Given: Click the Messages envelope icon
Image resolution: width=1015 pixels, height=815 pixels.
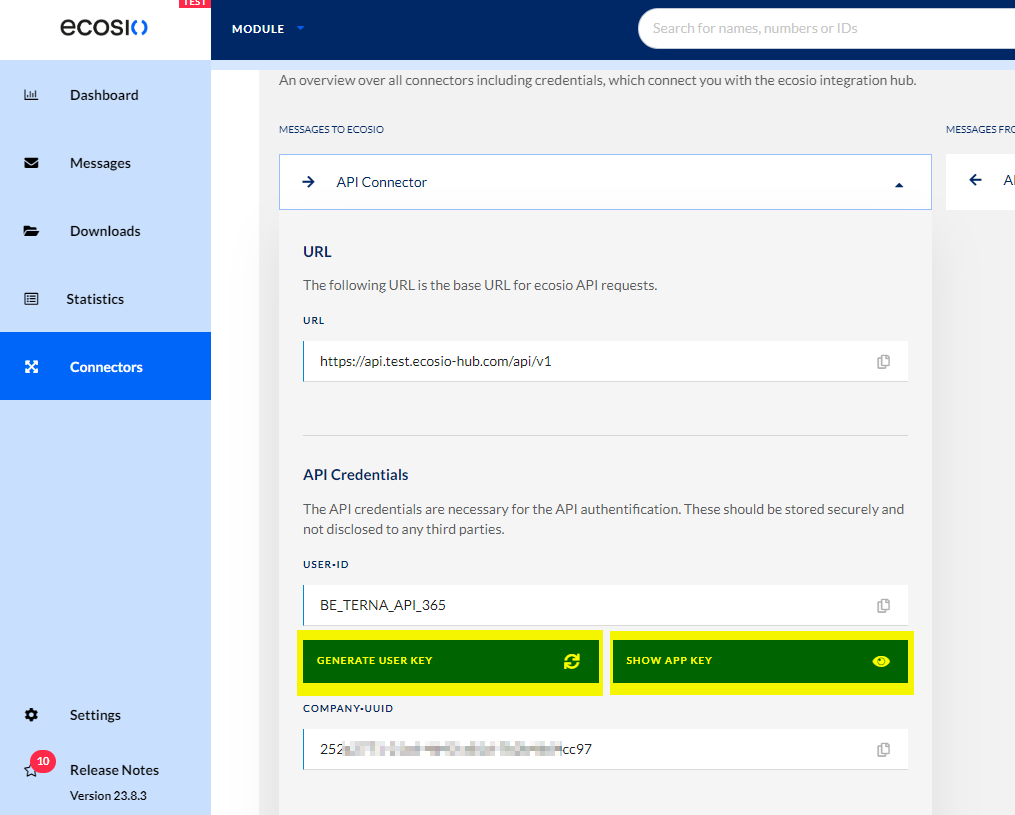Looking at the screenshot, I should pos(31,163).
